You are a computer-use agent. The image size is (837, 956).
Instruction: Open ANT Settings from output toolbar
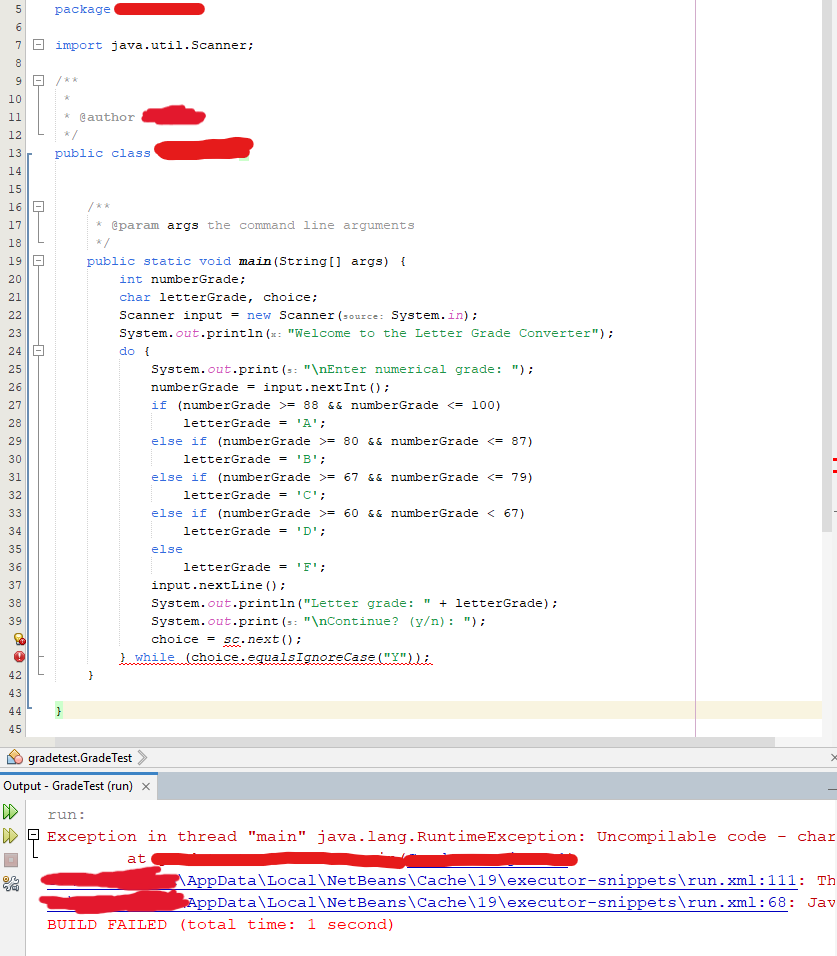(12, 882)
